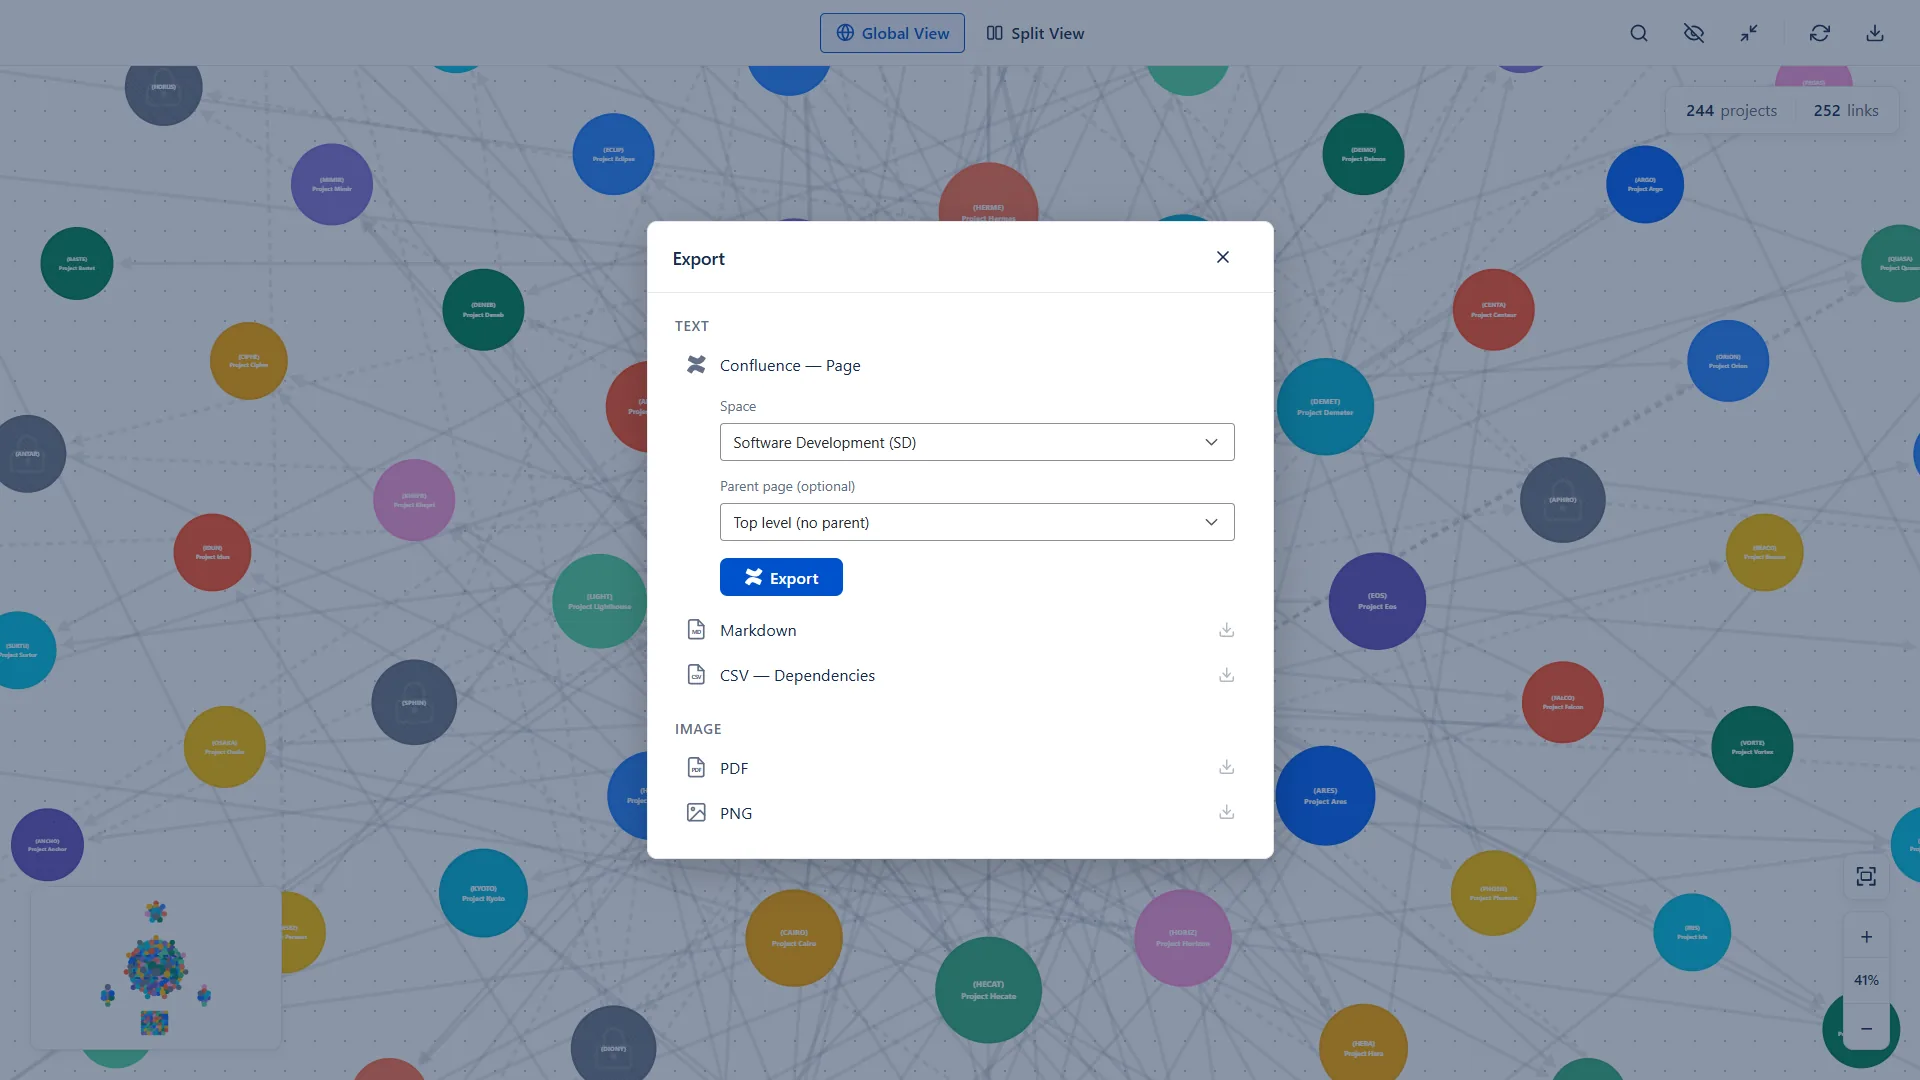Select the Project Lighthouse node
This screenshot has height=1080, width=1920.
[600, 601]
